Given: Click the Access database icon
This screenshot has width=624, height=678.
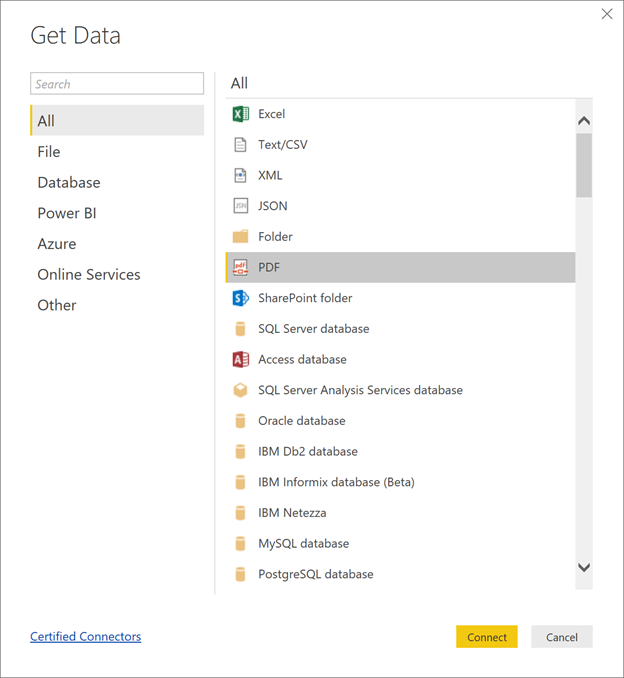Looking at the screenshot, I should click(x=240, y=359).
